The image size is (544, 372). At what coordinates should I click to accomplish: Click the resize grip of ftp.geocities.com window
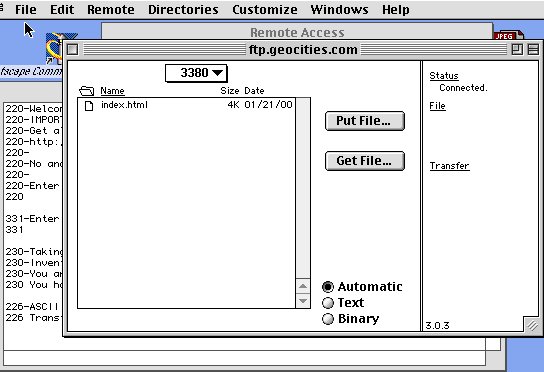pos(532,325)
